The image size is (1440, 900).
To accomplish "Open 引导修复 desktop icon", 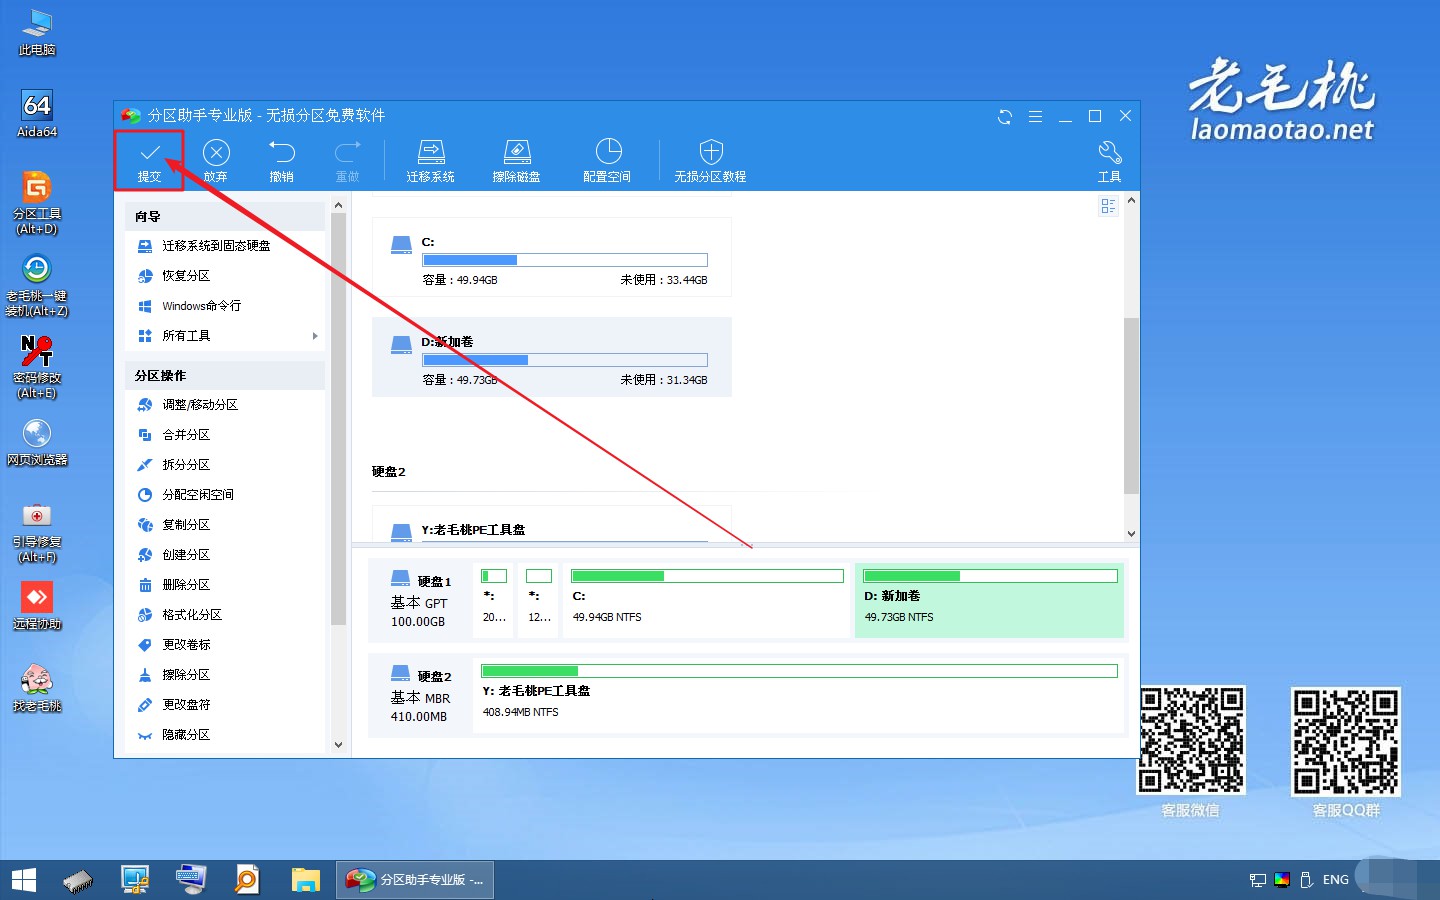I will [37, 531].
